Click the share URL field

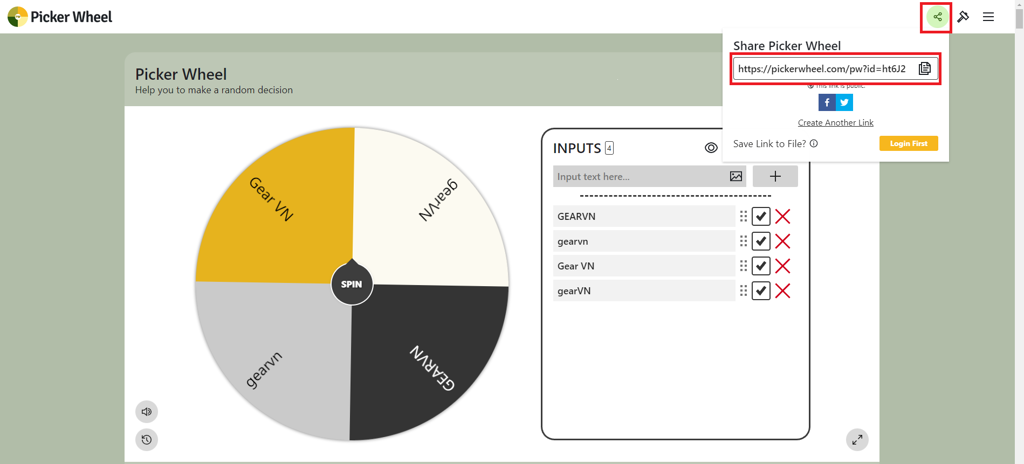click(x=835, y=69)
